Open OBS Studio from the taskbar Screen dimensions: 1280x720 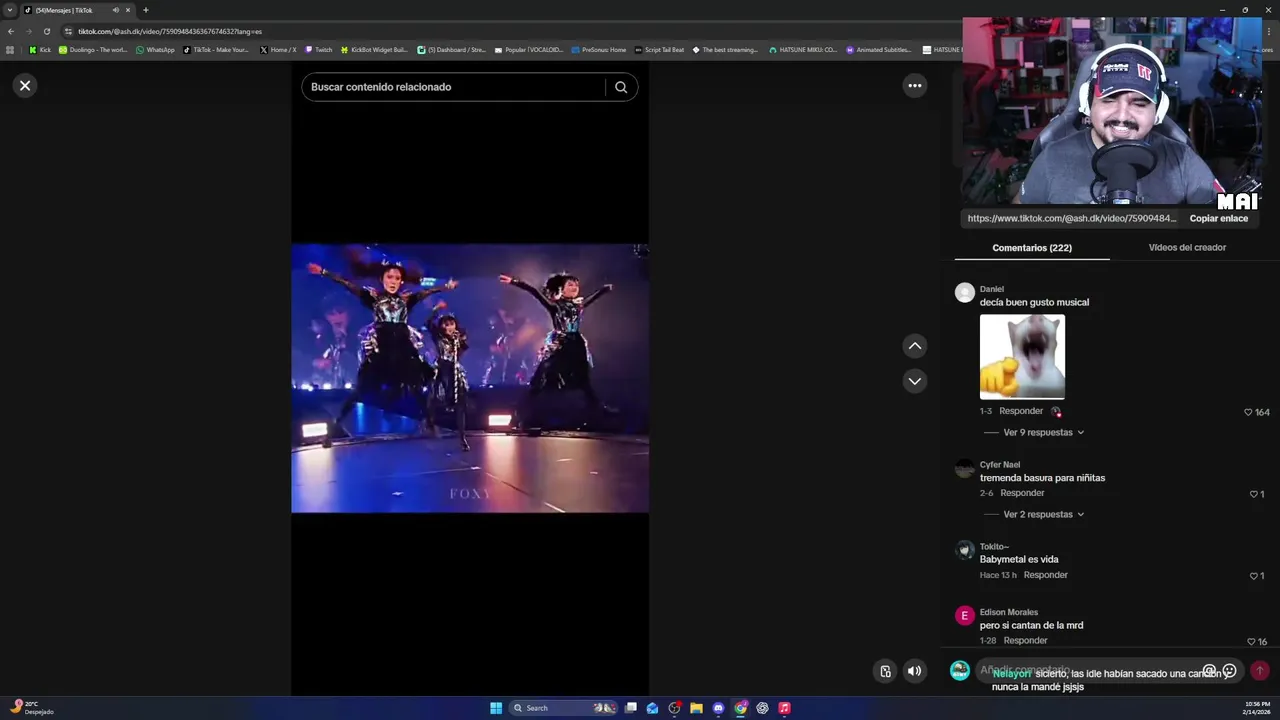[x=675, y=708]
